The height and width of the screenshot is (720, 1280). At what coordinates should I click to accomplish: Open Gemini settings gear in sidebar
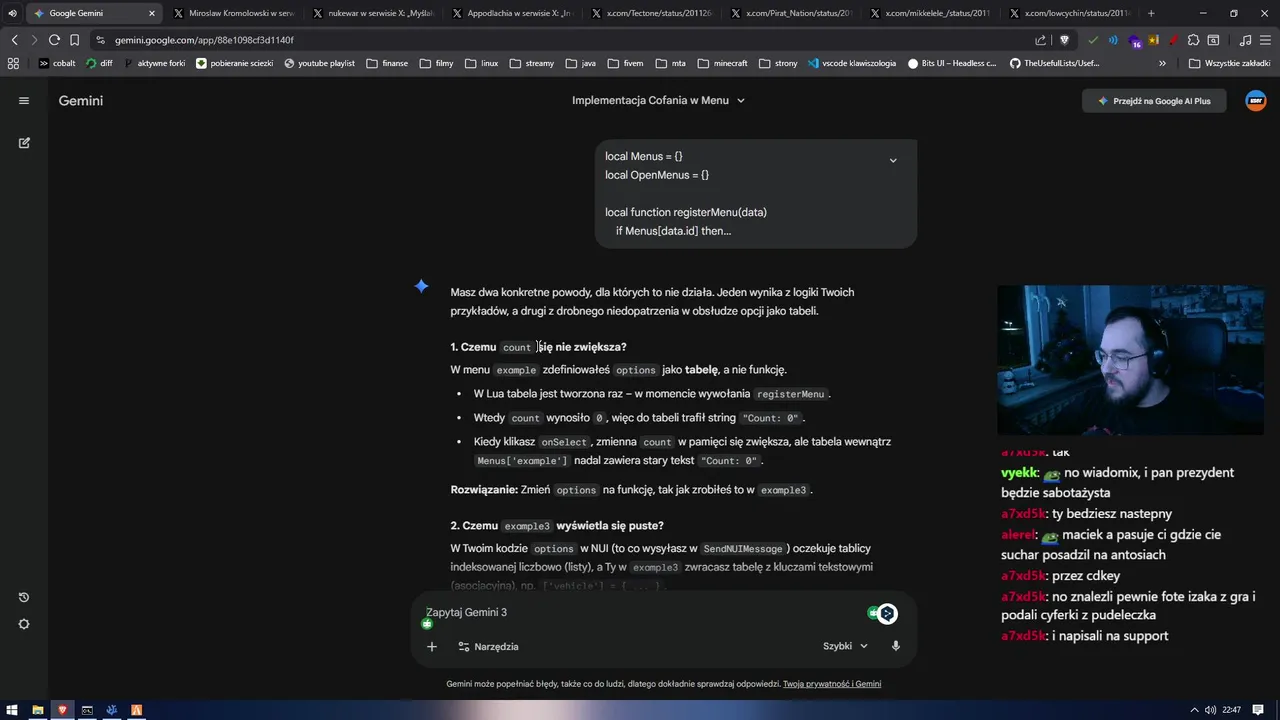(x=24, y=624)
